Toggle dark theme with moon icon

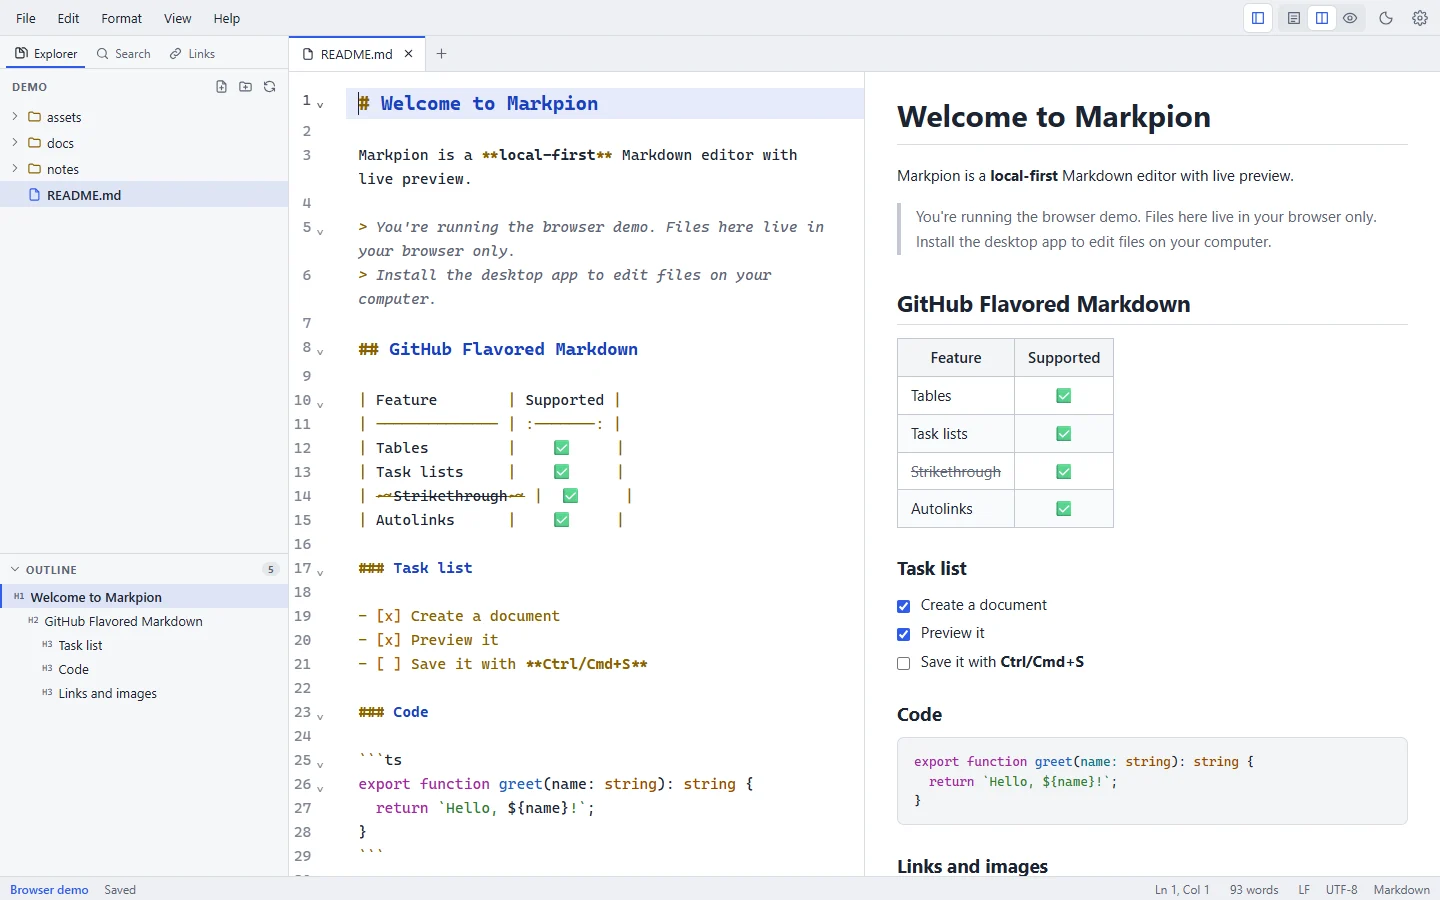1386,18
